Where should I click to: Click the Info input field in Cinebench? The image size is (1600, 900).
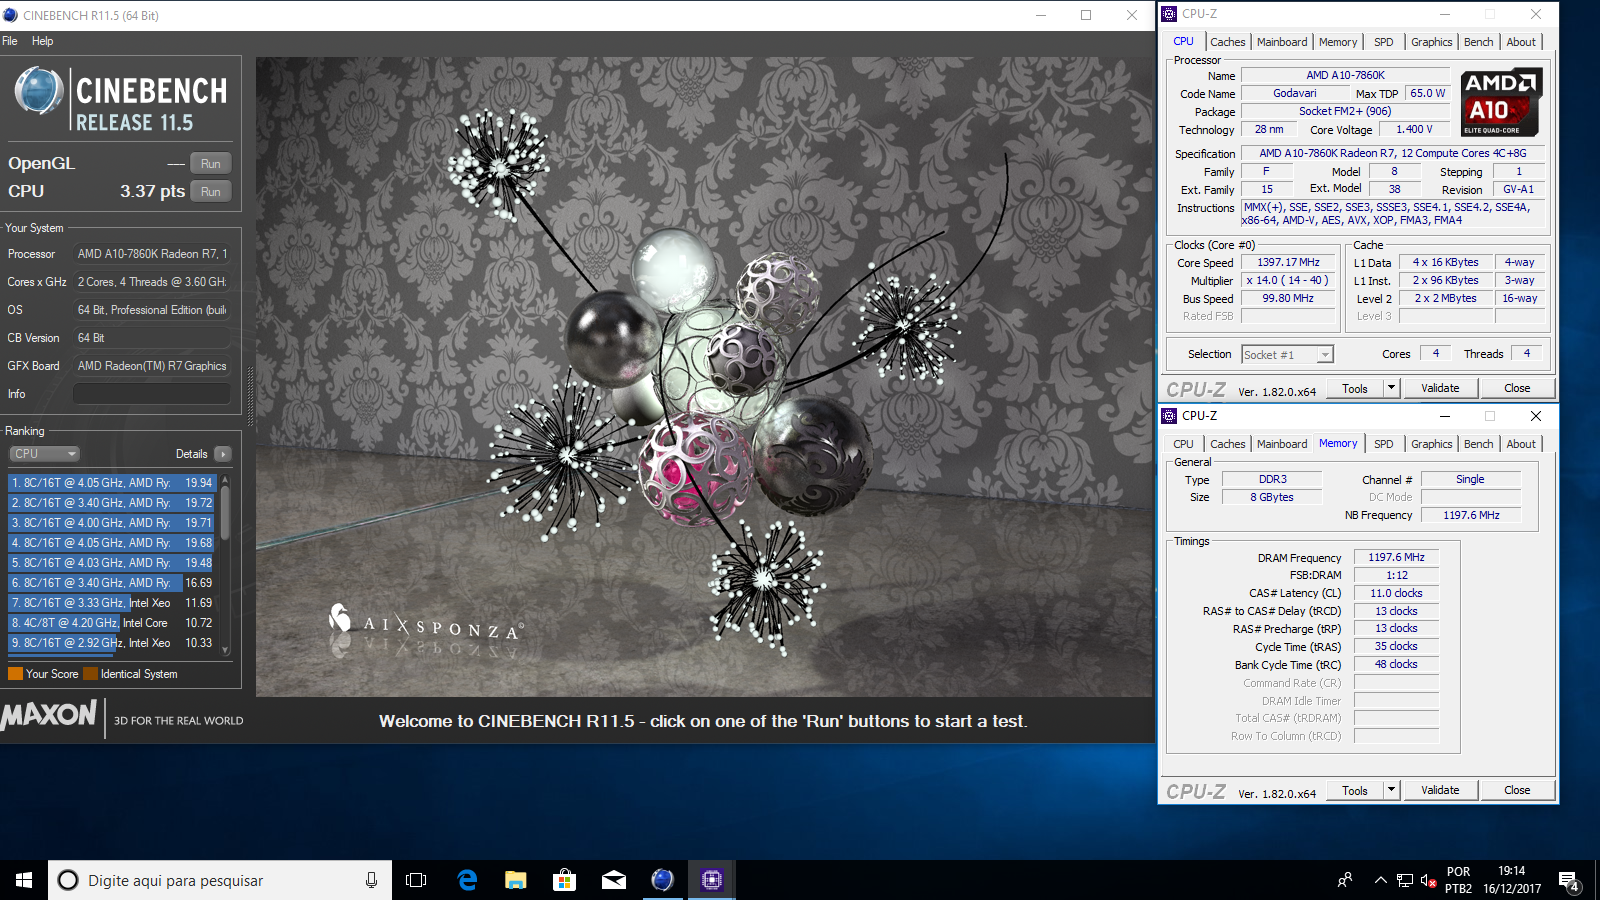152,394
